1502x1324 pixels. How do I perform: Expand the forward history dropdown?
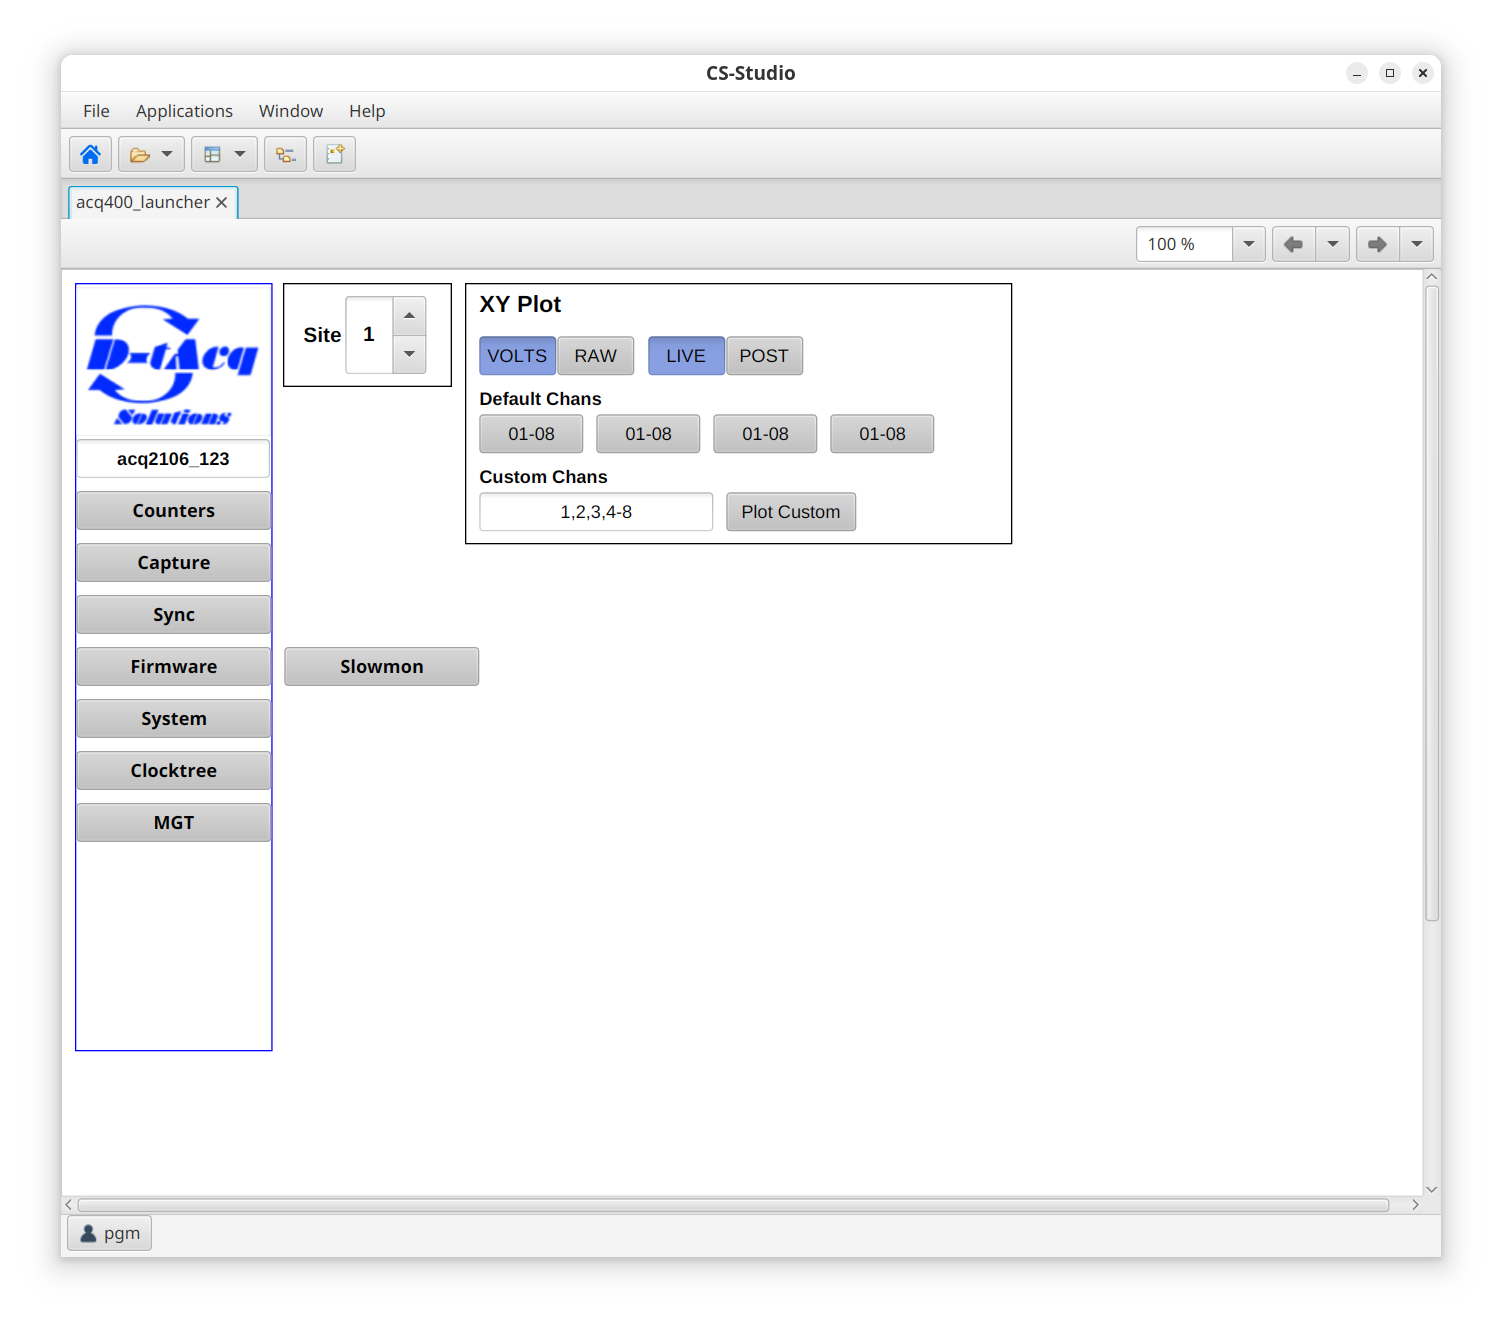pos(1417,244)
